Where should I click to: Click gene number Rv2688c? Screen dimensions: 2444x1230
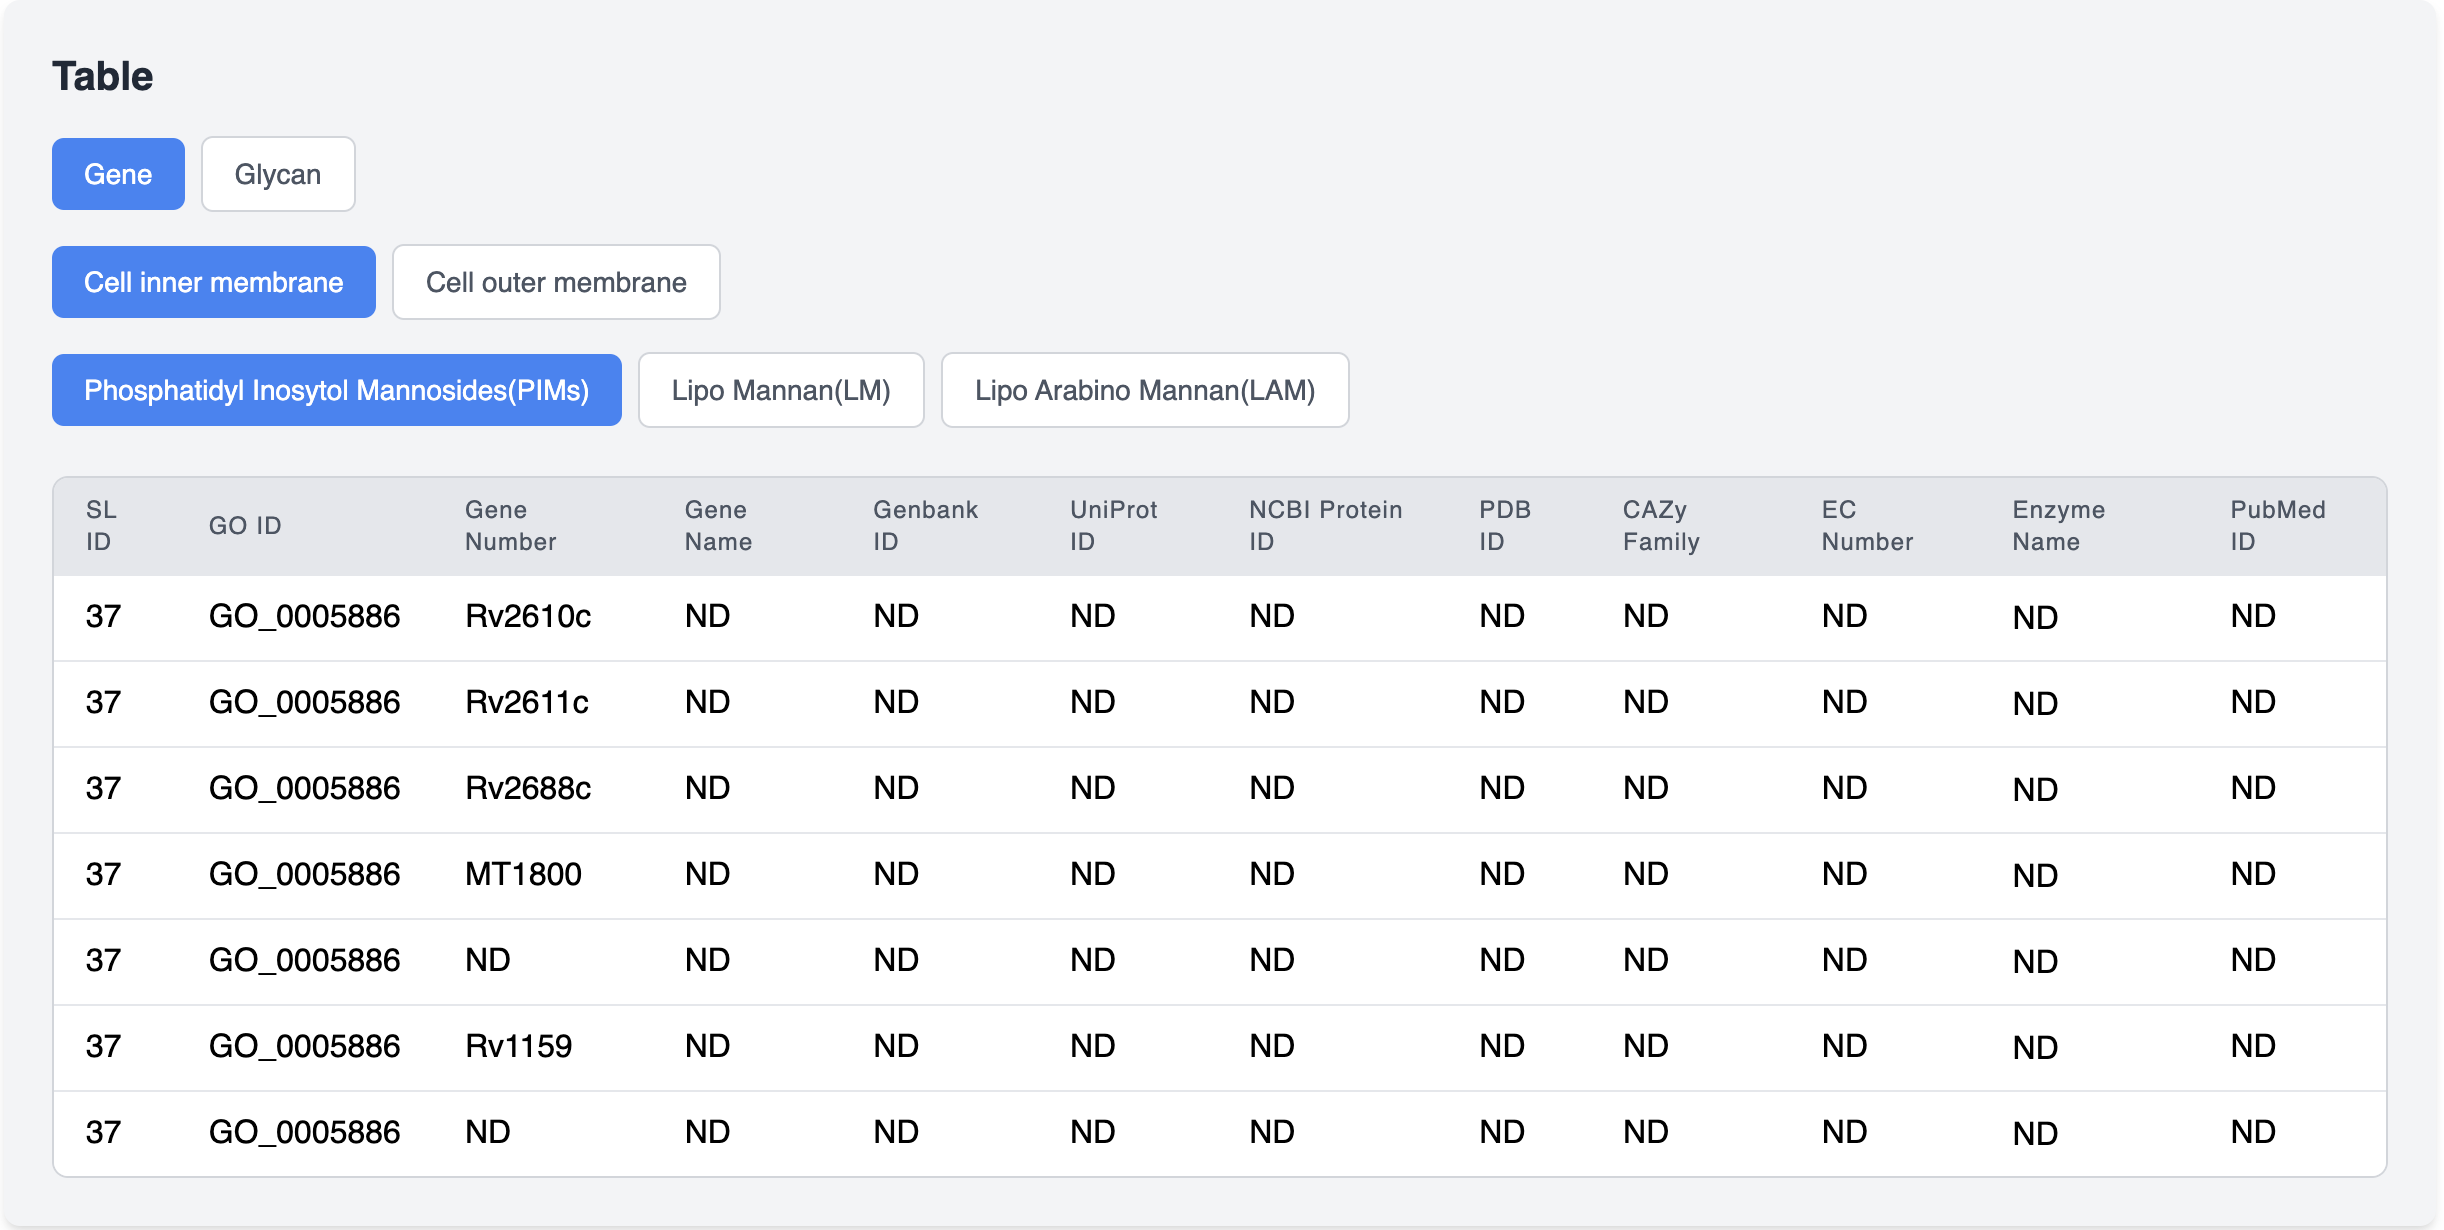528,788
